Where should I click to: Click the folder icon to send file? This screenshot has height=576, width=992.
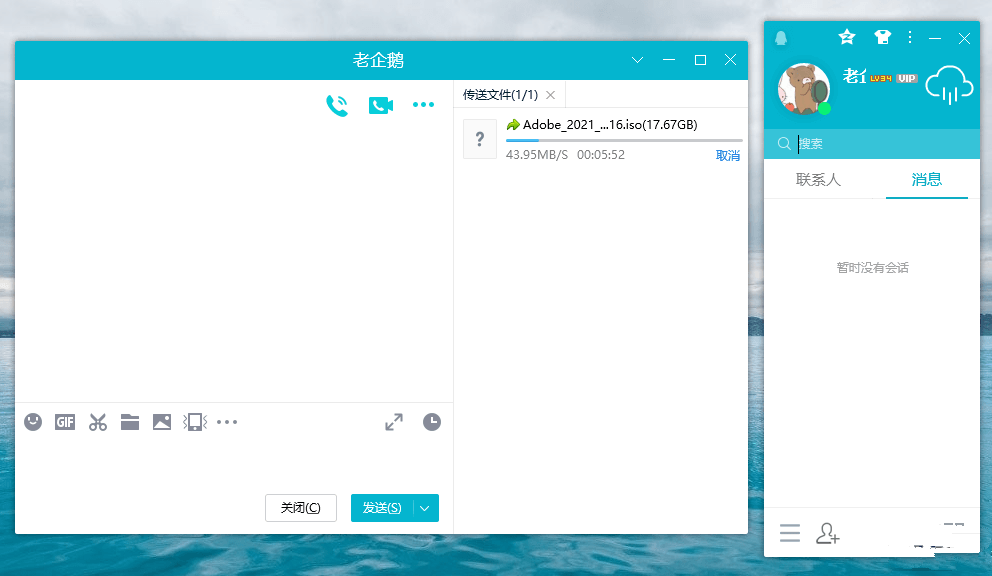pyautogui.click(x=130, y=422)
